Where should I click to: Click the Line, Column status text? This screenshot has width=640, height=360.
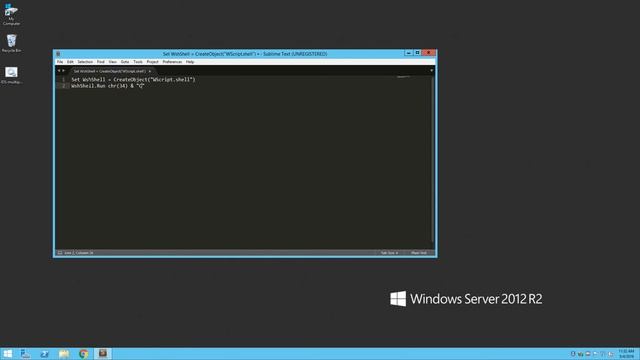[79, 253]
